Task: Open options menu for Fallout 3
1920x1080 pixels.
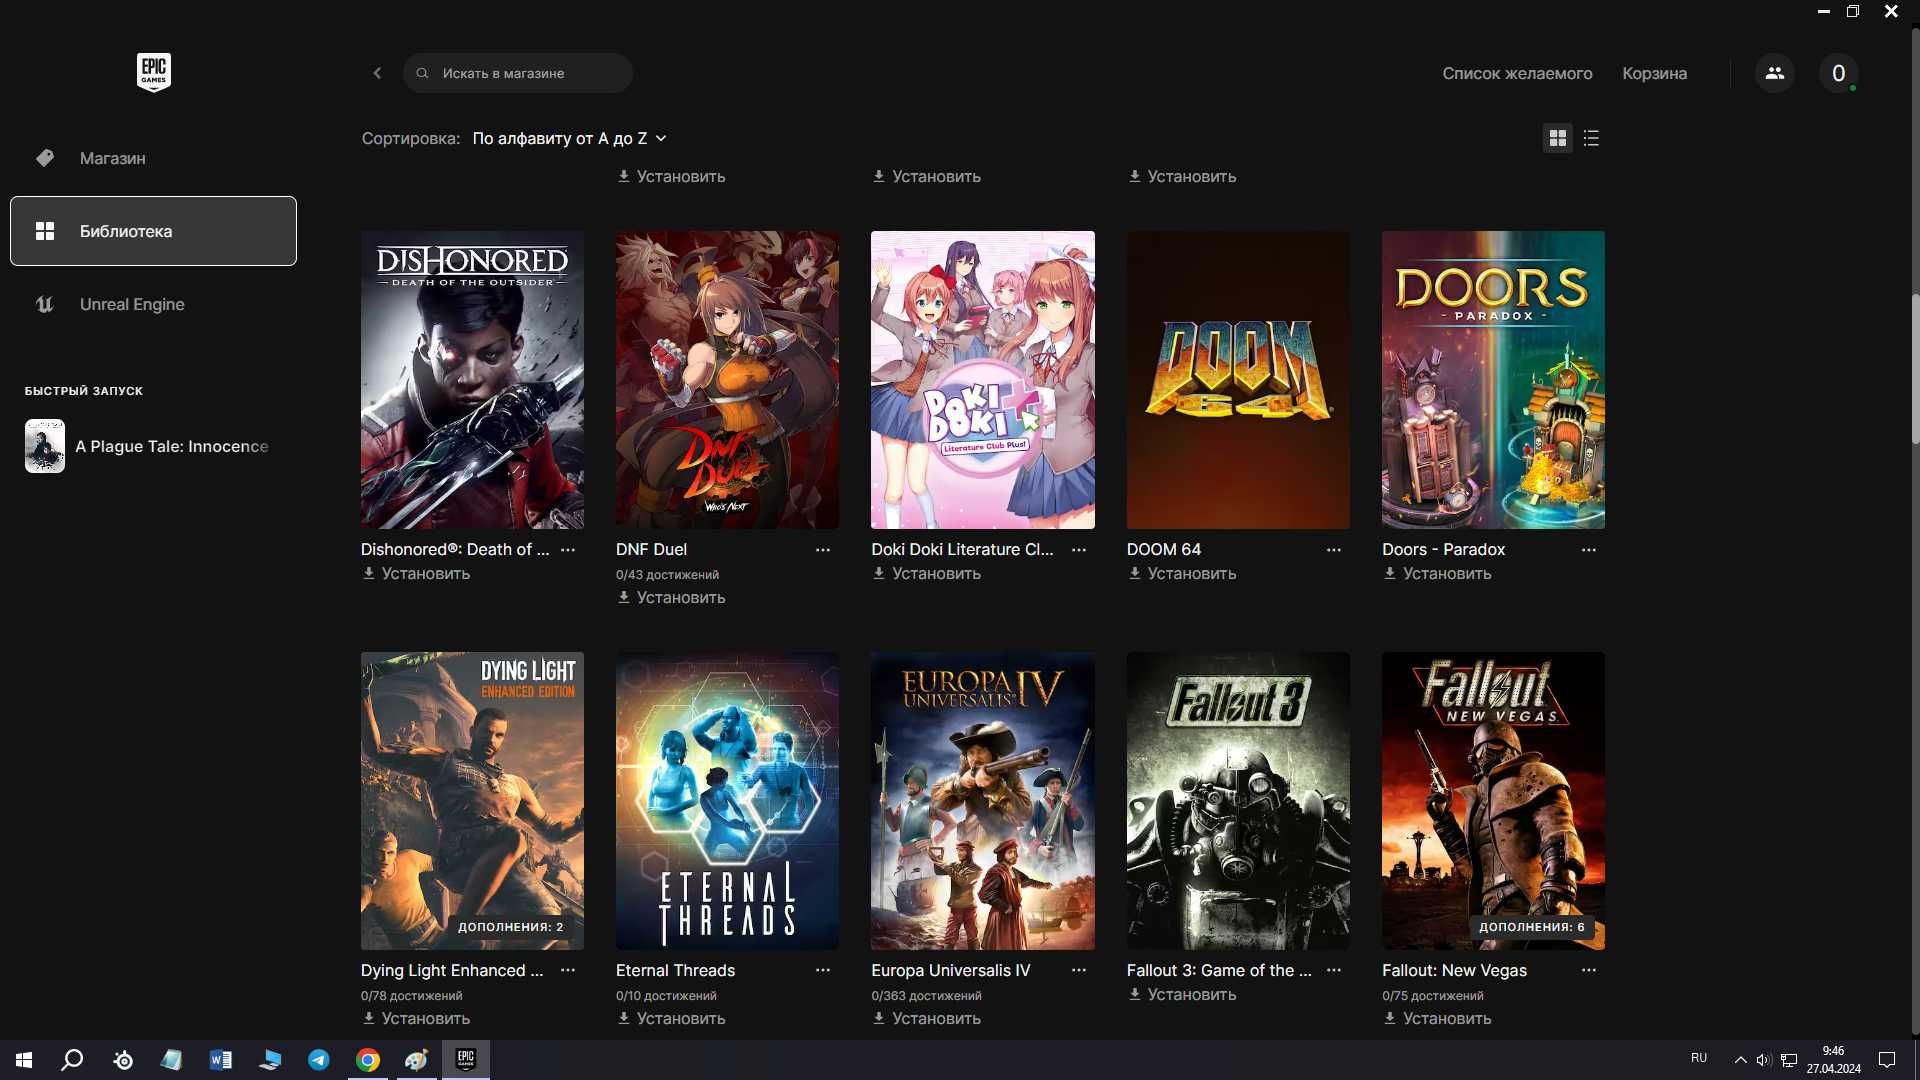Action: coord(1334,970)
